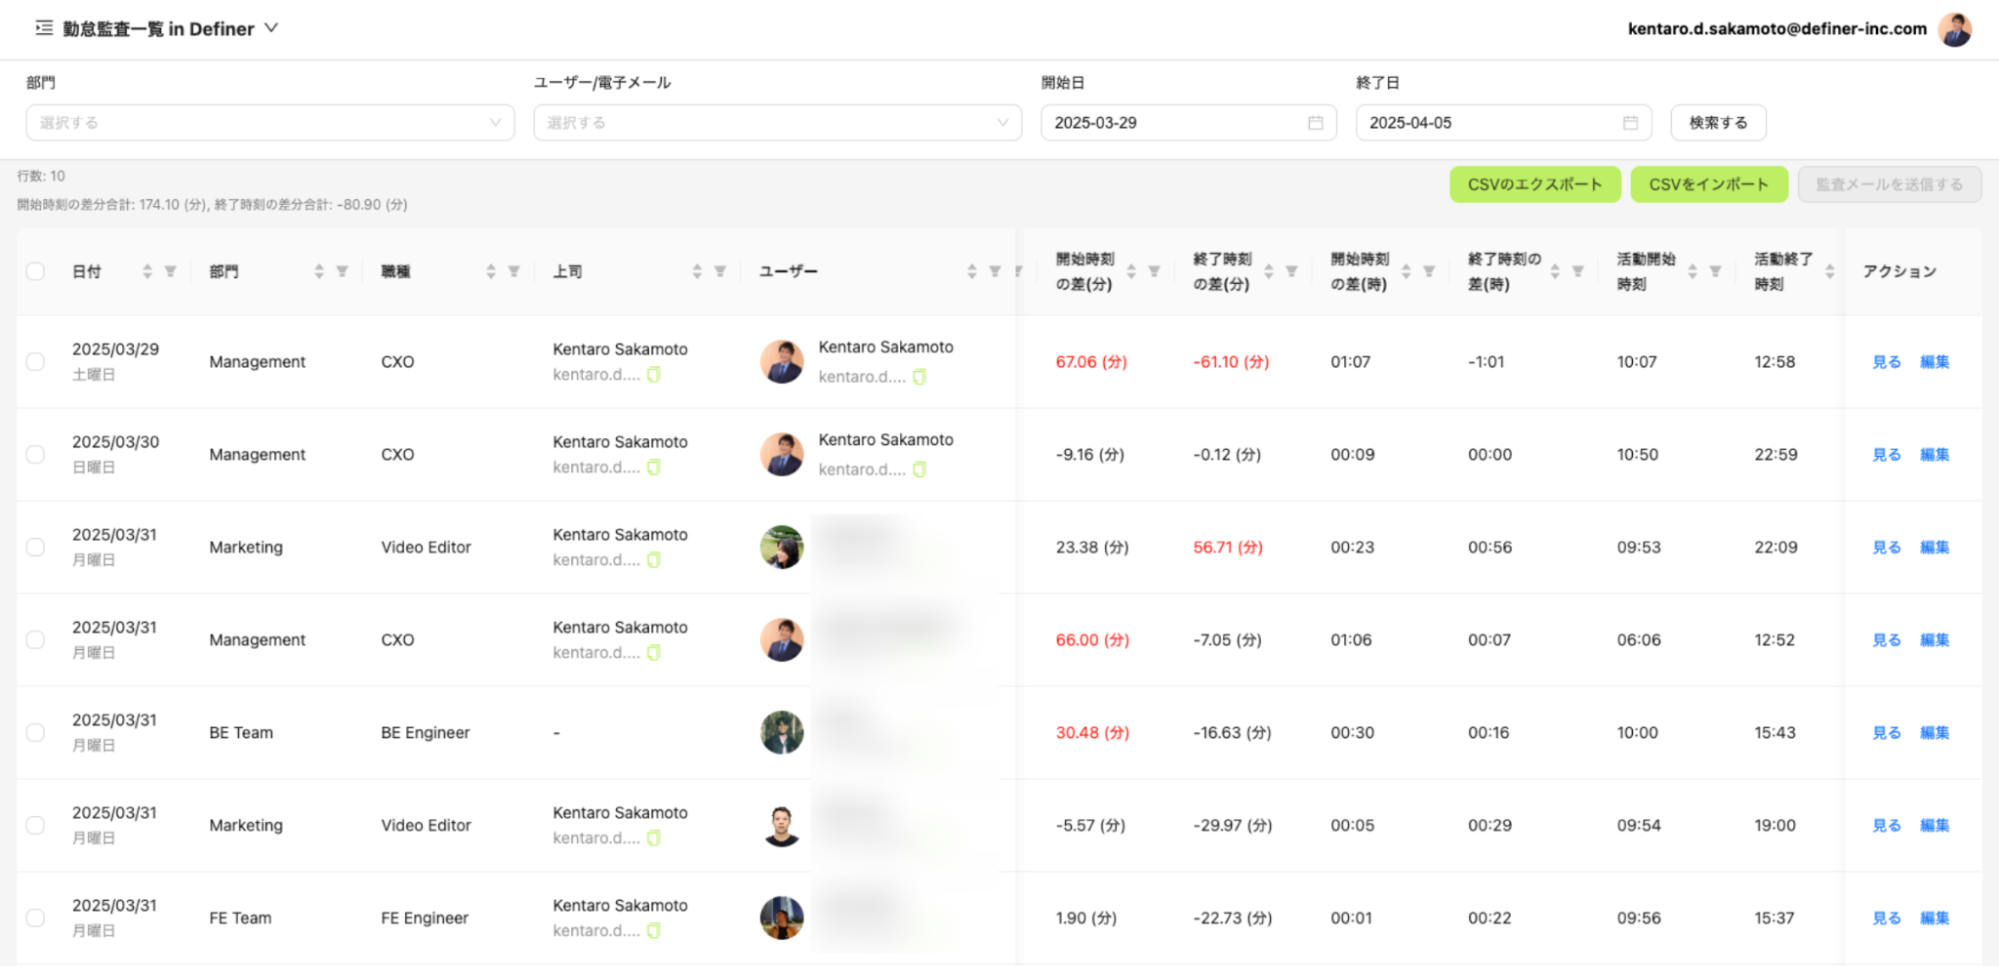This screenshot has height=967, width=1999.
Task: Expand the 勤怠監査一覧 in Definer title dropdown
Action: click(x=271, y=28)
